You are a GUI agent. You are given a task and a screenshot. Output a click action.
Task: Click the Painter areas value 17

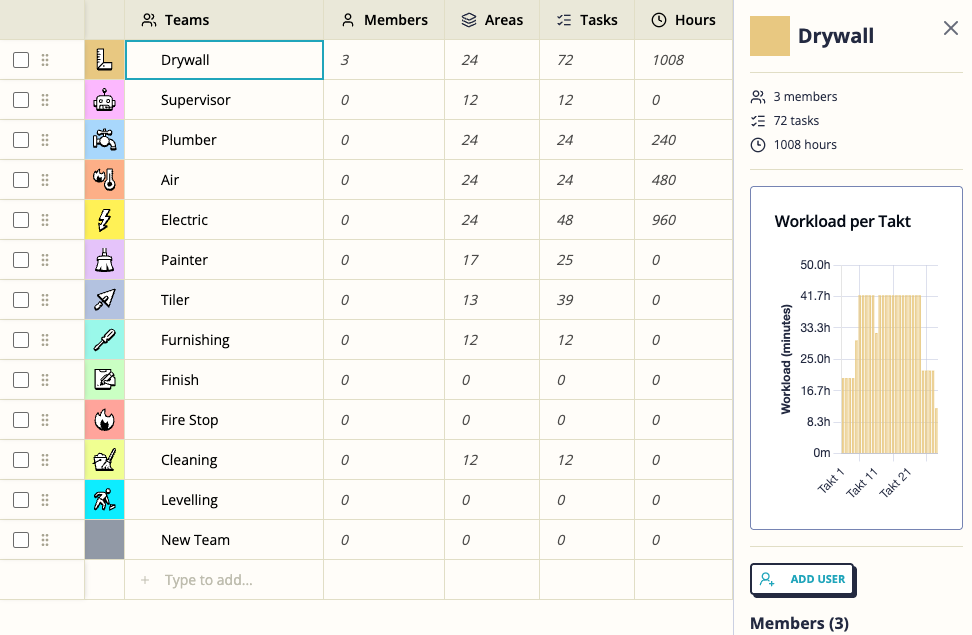point(470,260)
